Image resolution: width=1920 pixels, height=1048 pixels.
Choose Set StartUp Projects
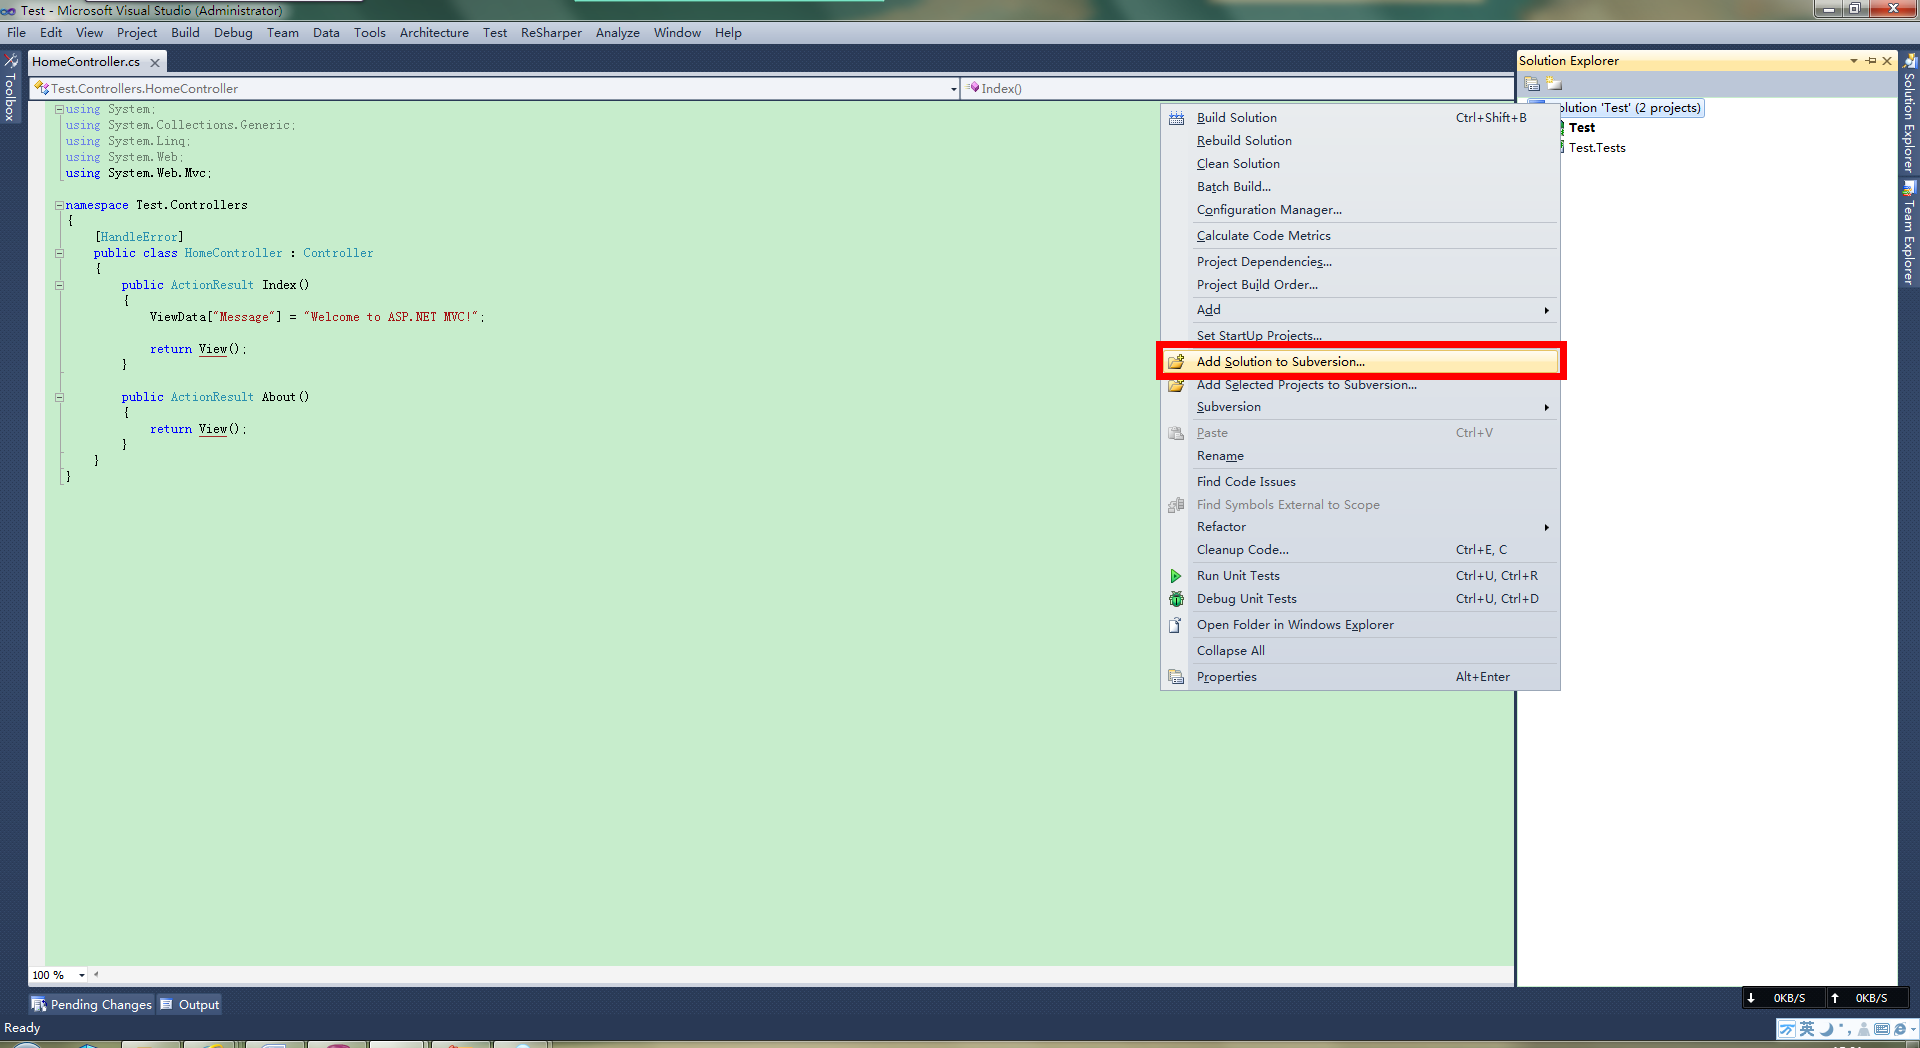(x=1360, y=336)
